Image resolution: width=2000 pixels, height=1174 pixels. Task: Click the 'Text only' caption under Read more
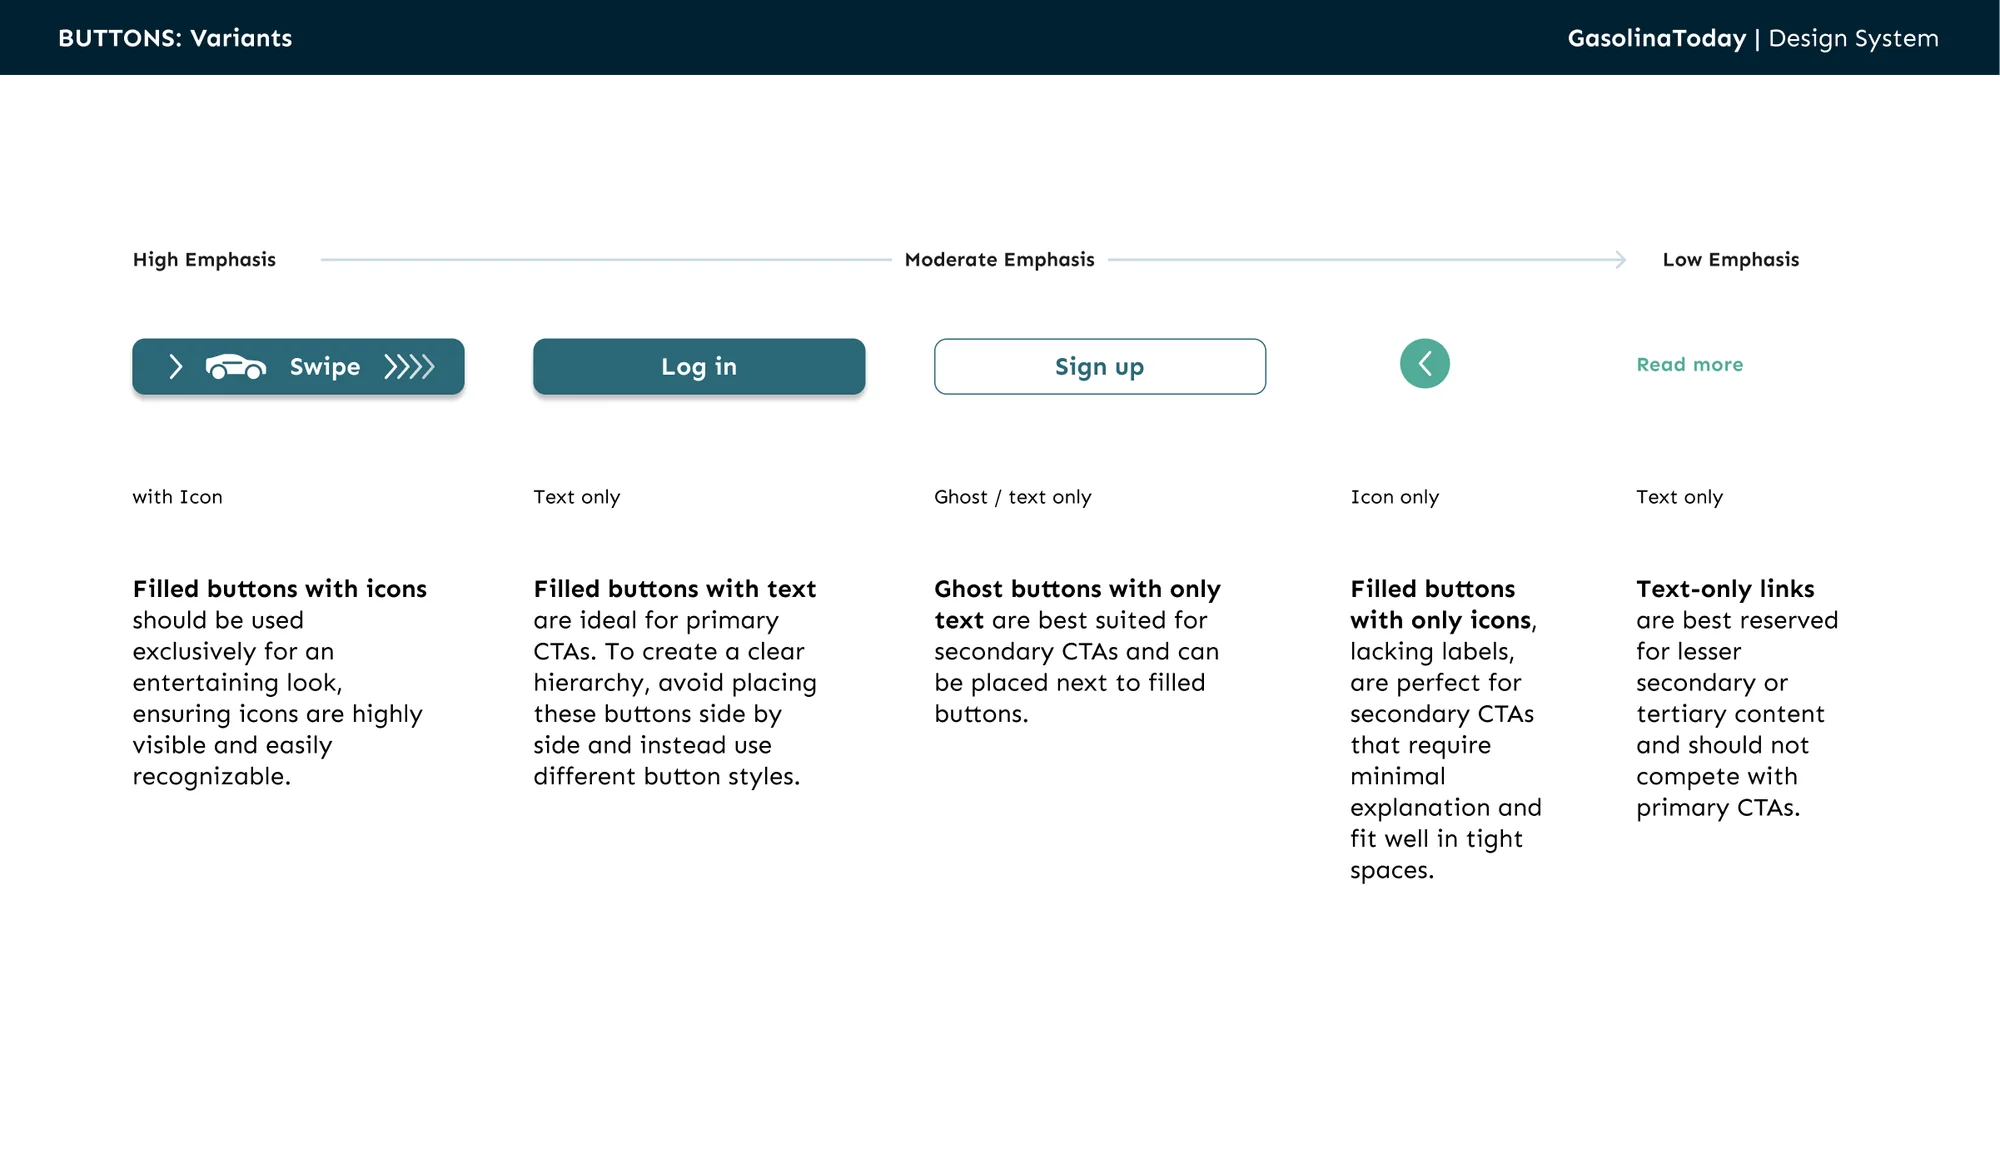pos(1680,497)
